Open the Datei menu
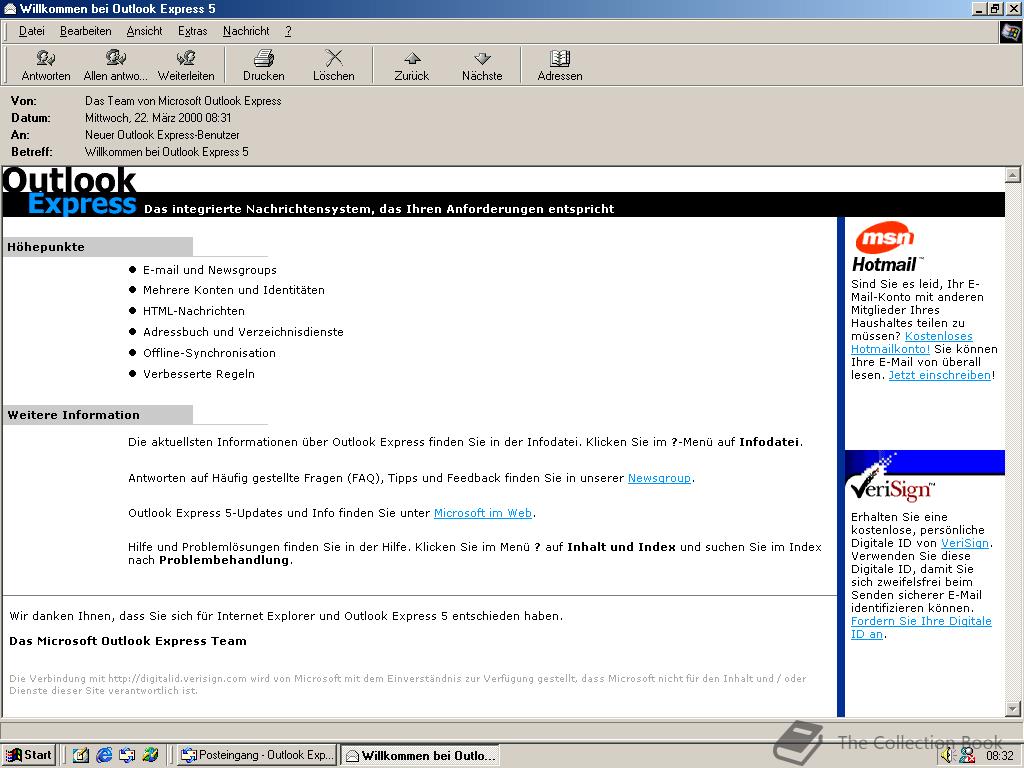The height and width of the screenshot is (768, 1024). 31,31
